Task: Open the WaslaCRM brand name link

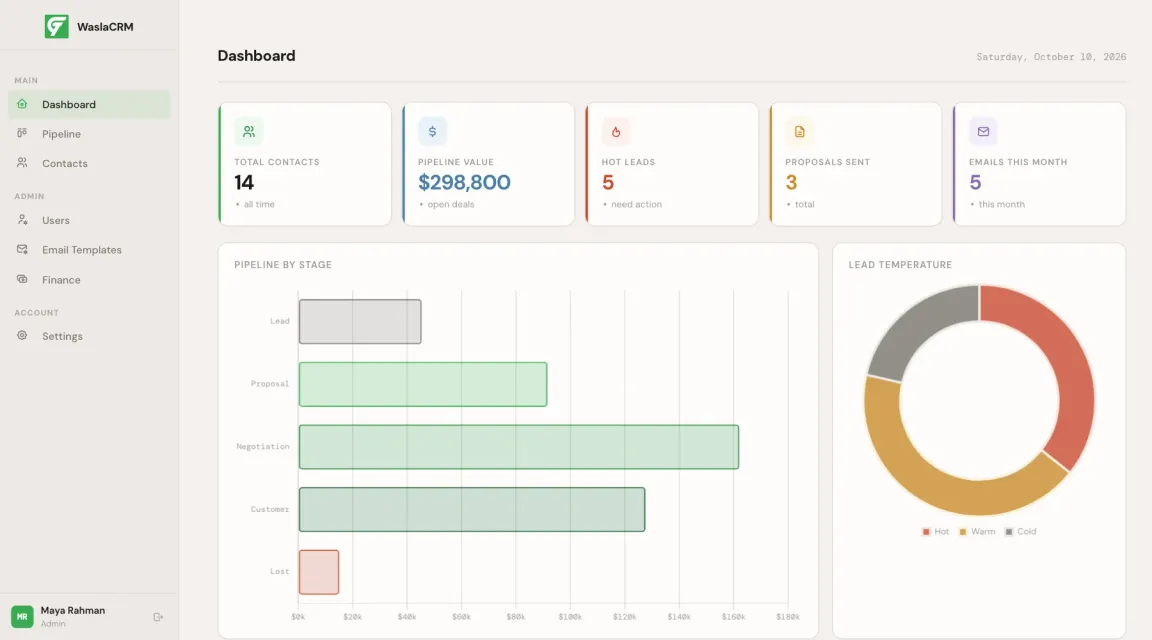Action: pyautogui.click(x=105, y=26)
